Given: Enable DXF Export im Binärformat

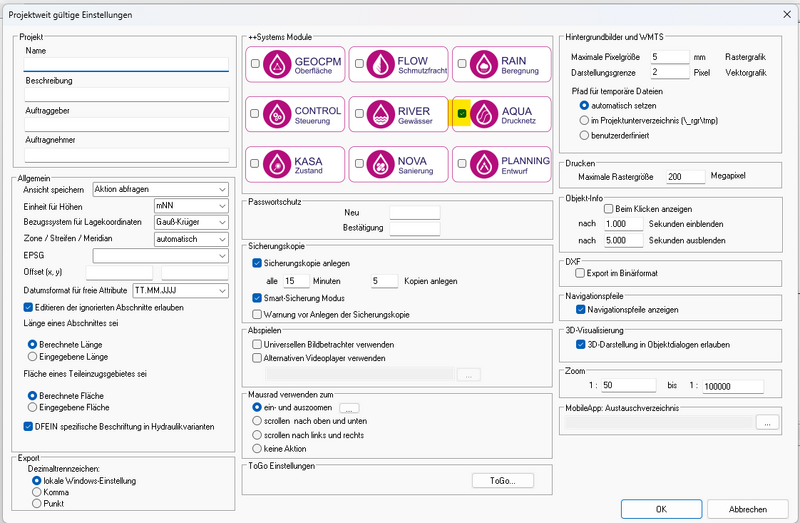Looking at the screenshot, I should pyautogui.click(x=580, y=273).
